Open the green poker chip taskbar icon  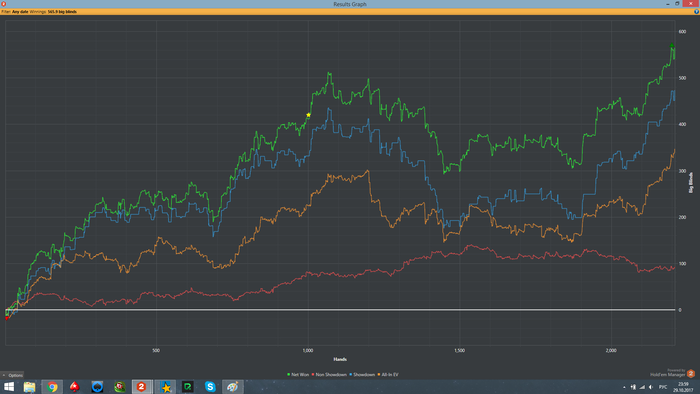click(x=119, y=386)
